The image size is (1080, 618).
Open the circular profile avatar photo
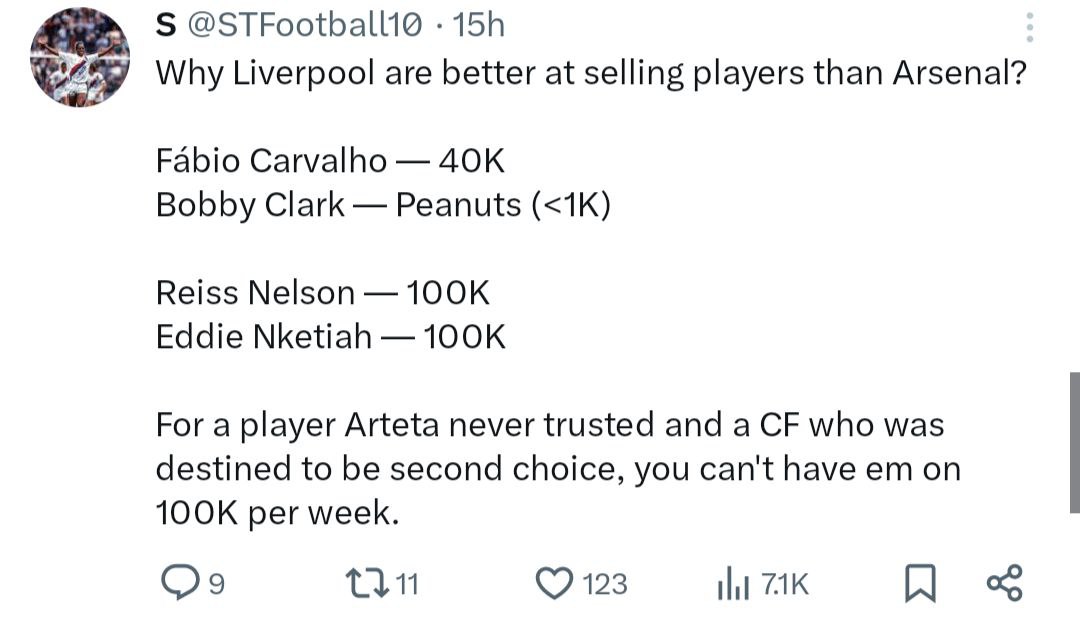(x=79, y=57)
